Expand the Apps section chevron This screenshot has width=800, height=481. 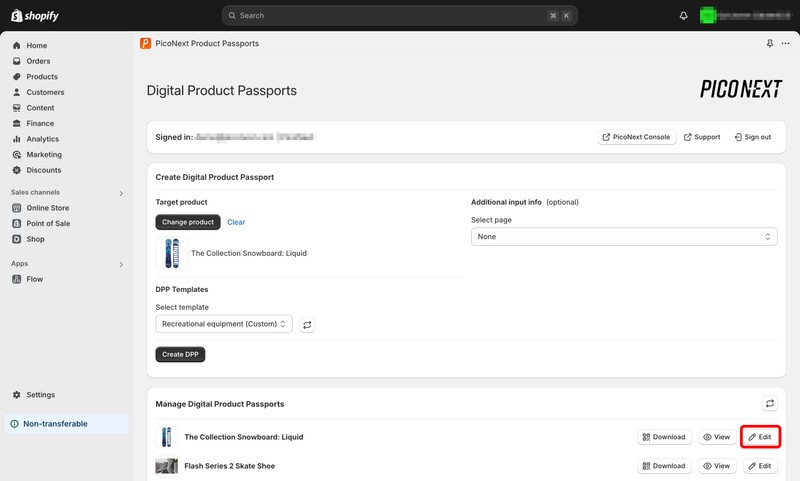coord(121,264)
